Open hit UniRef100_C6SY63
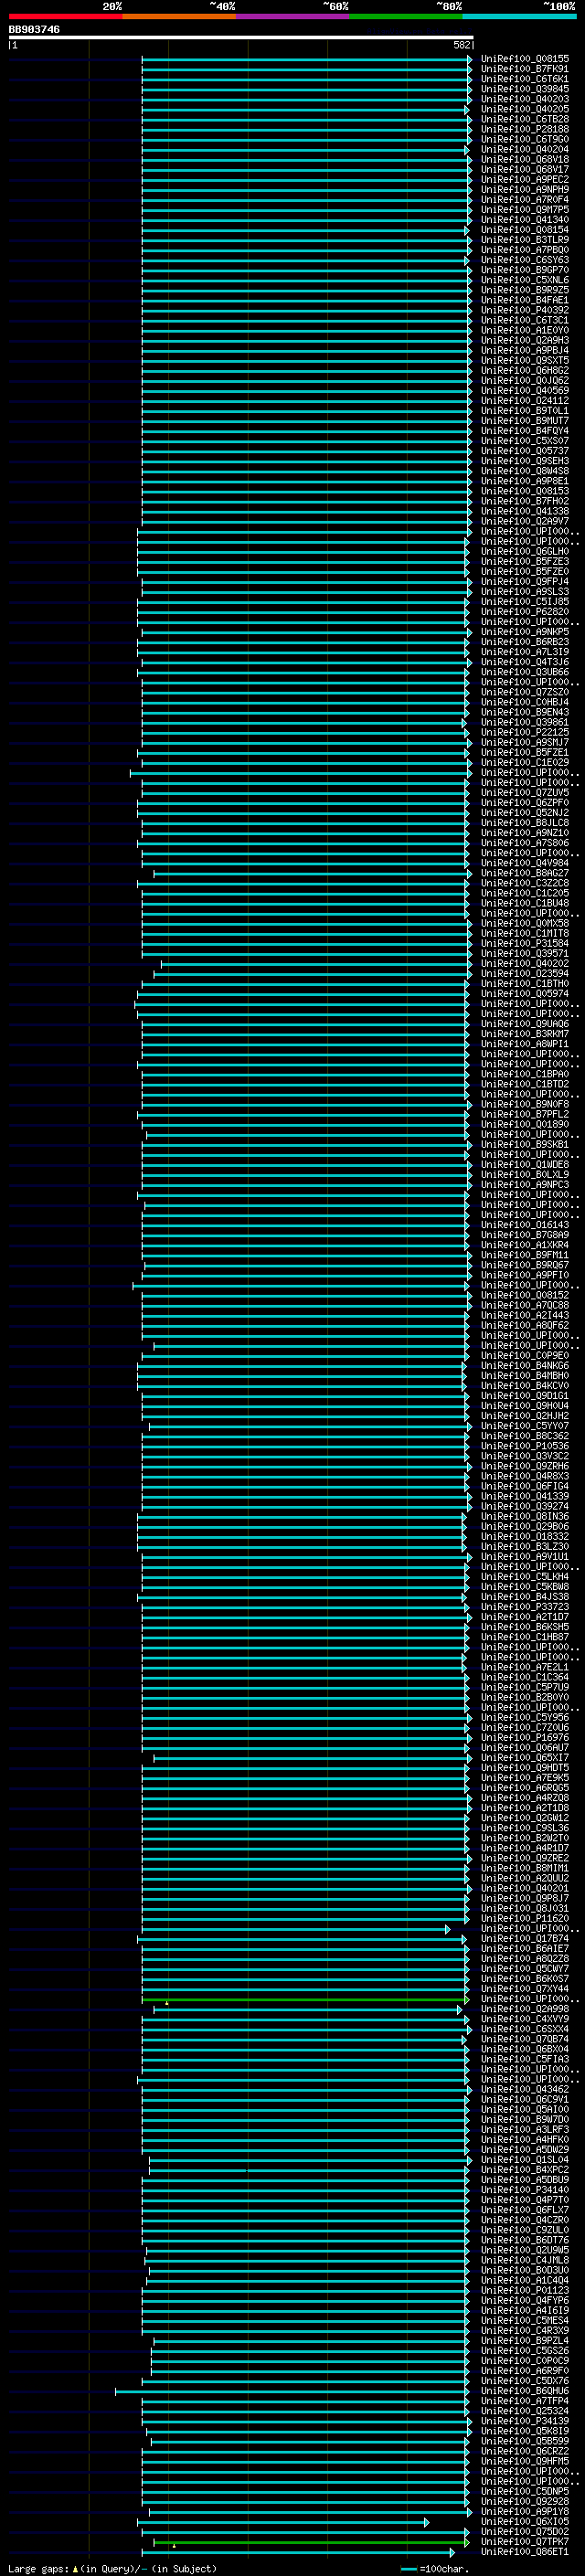The height and width of the screenshot is (2576, 585). (x=525, y=260)
